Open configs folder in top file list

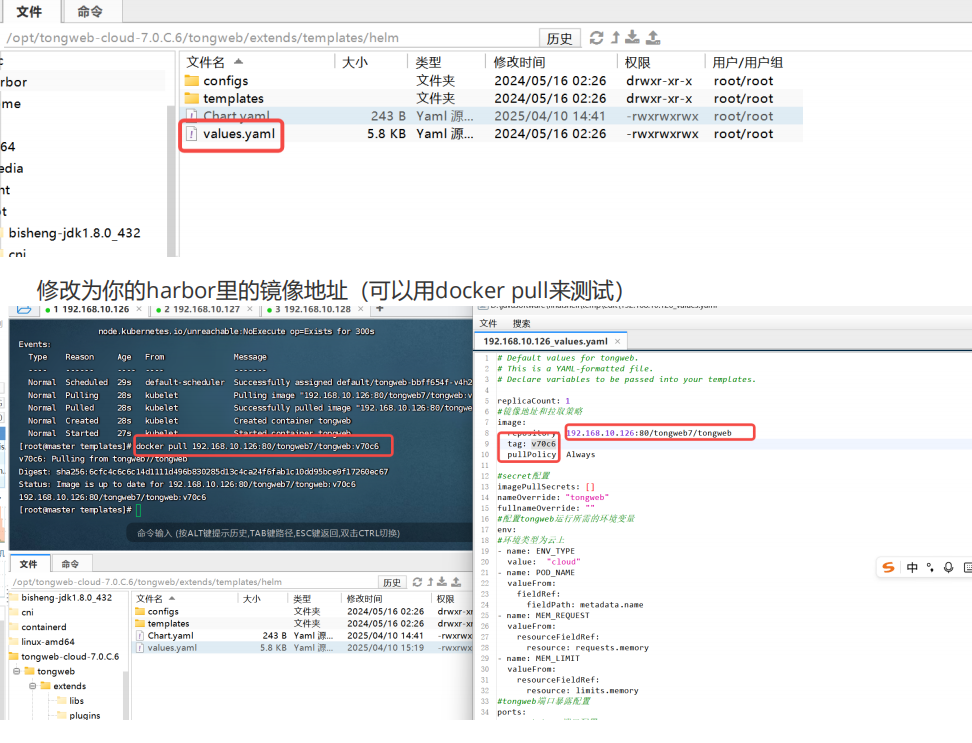(x=226, y=81)
